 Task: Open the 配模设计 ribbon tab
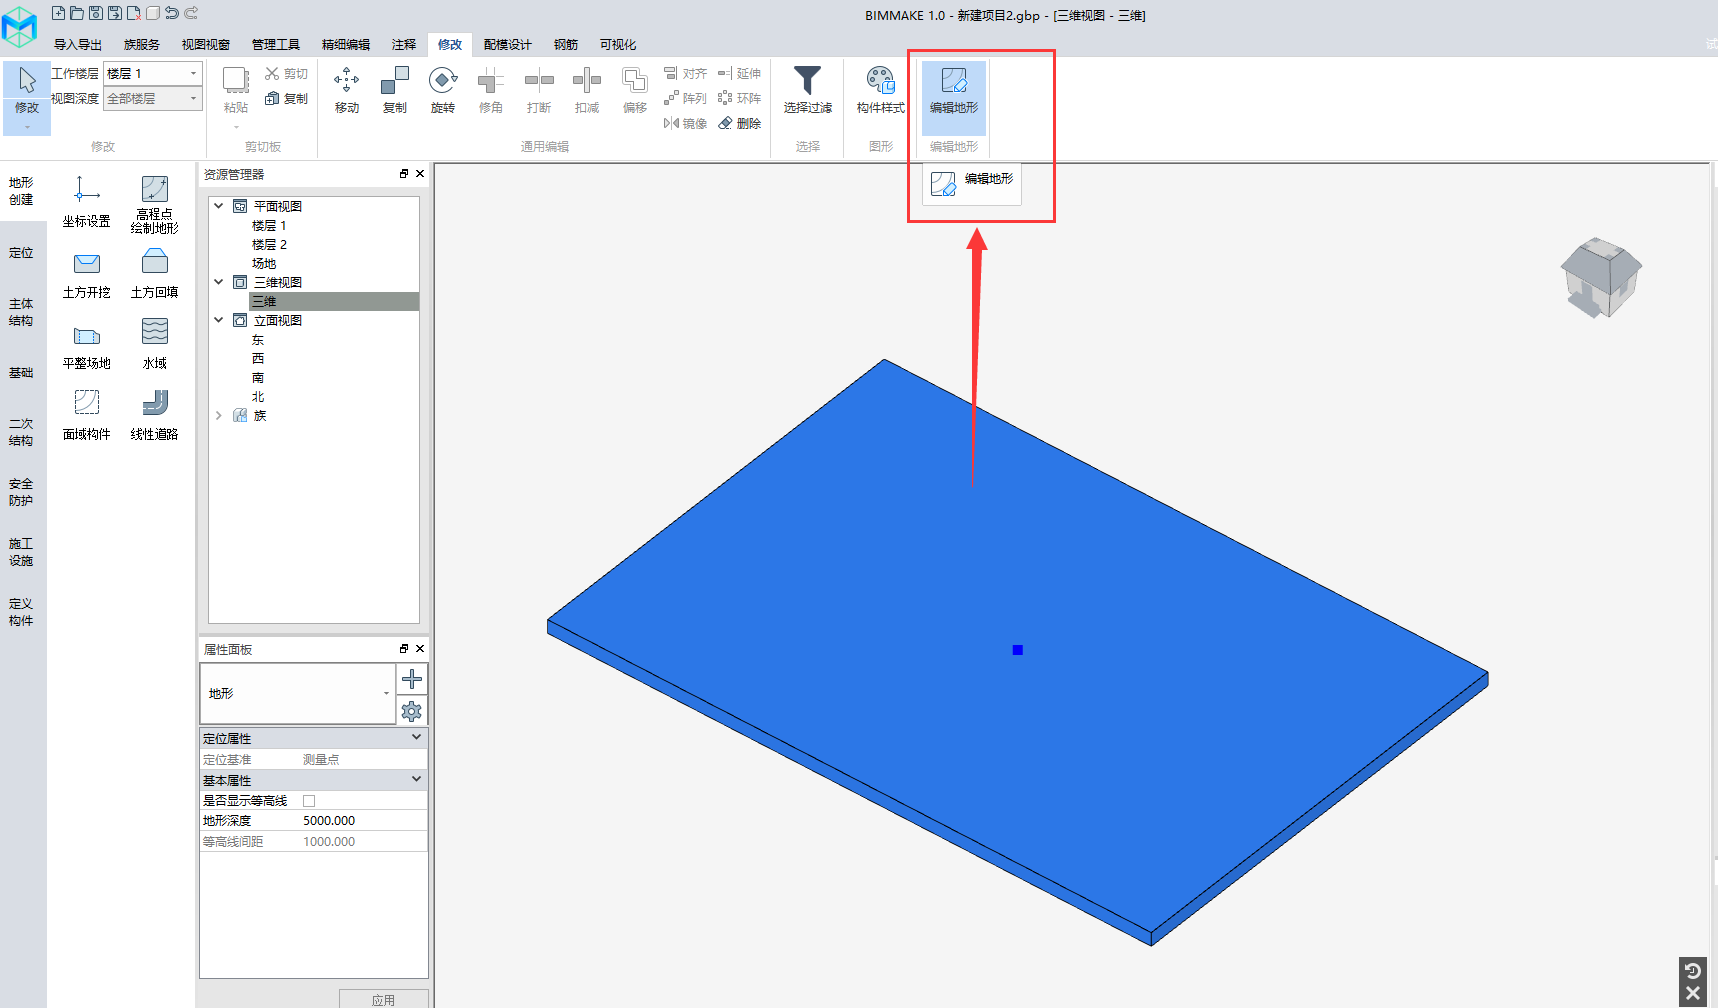tap(508, 45)
